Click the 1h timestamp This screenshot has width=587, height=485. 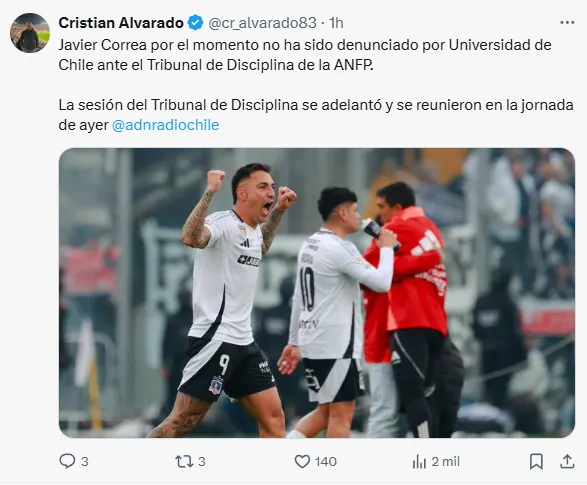coord(336,23)
